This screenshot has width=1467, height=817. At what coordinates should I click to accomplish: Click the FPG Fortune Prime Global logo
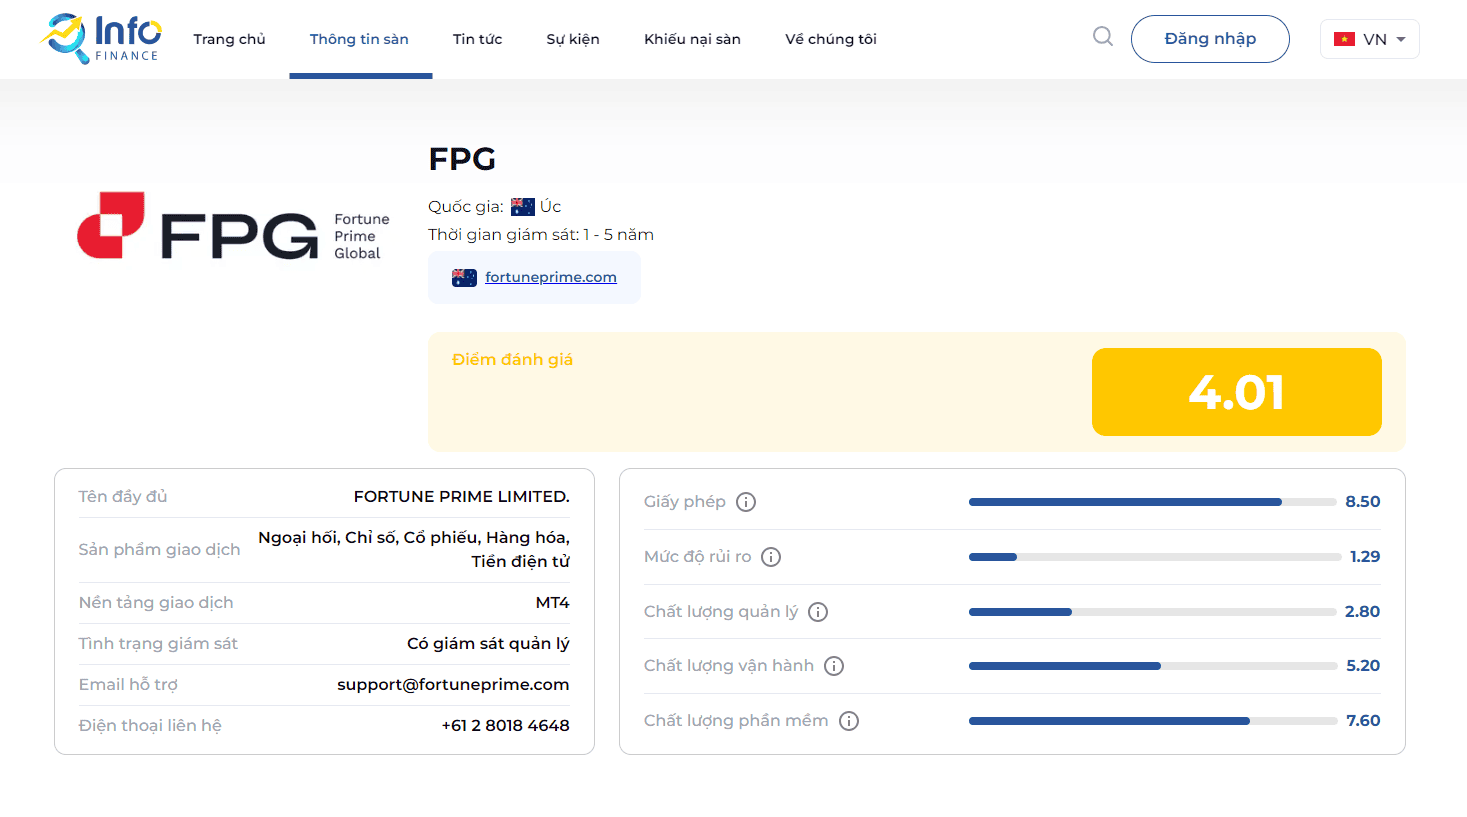[x=234, y=227]
